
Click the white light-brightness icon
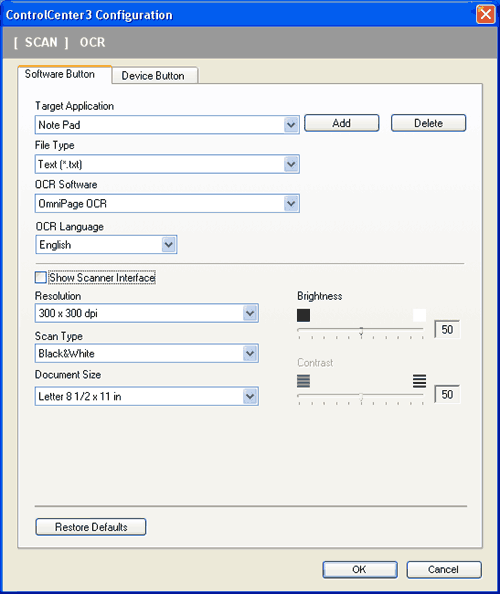pos(419,315)
